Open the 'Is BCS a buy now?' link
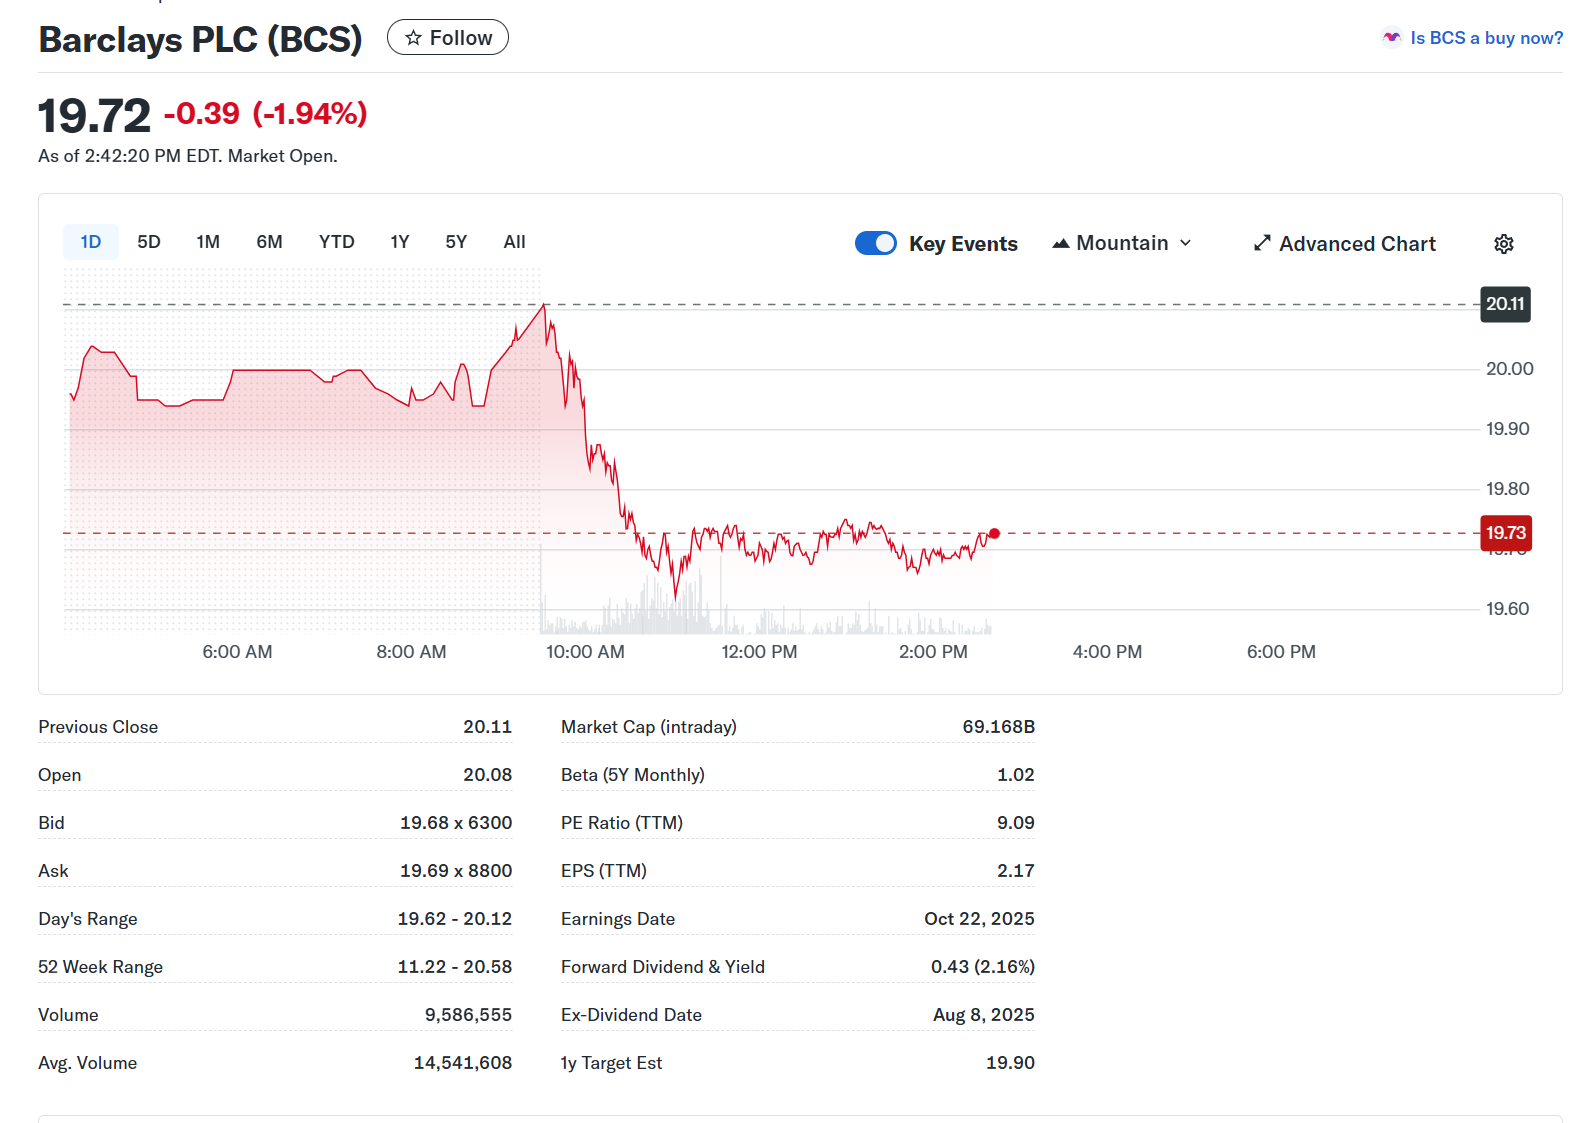This screenshot has height=1123, width=1583. (x=1486, y=38)
